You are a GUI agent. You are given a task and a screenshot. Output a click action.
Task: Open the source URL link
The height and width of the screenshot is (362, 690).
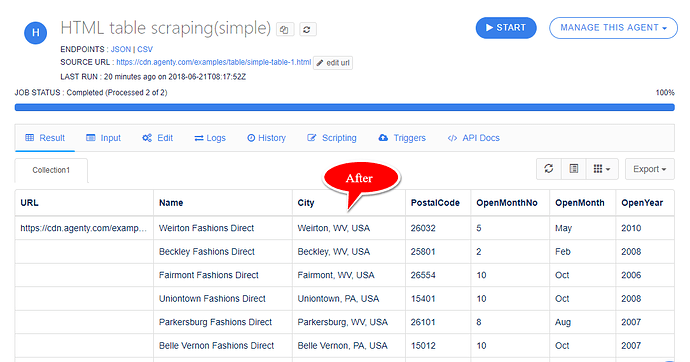click(x=213, y=62)
